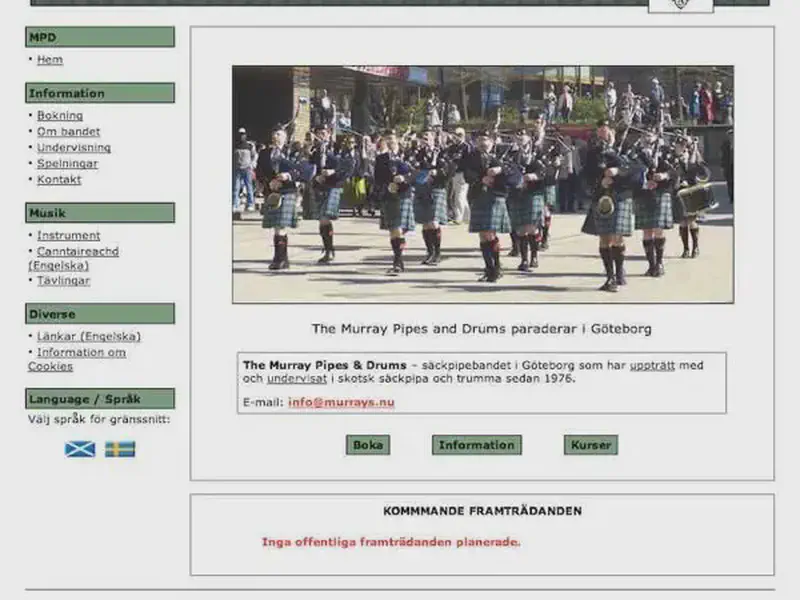Click the Murray Pipes and Drums paraderar caption
Viewport: 800px width, 600px height.
click(x=482, y=329)
